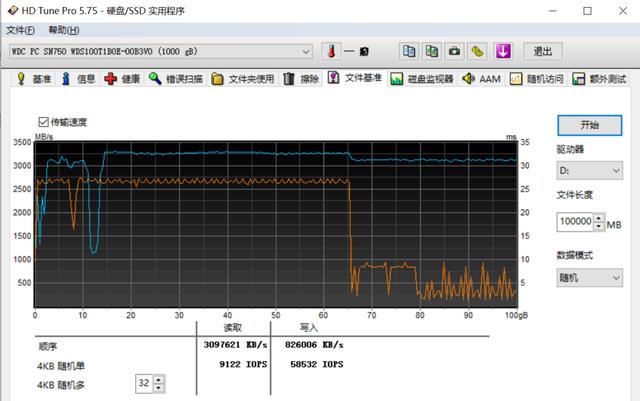Copy info to clipboard toolbar icon
The width and height of the screenshot is (640, 401).
point(409,51)
